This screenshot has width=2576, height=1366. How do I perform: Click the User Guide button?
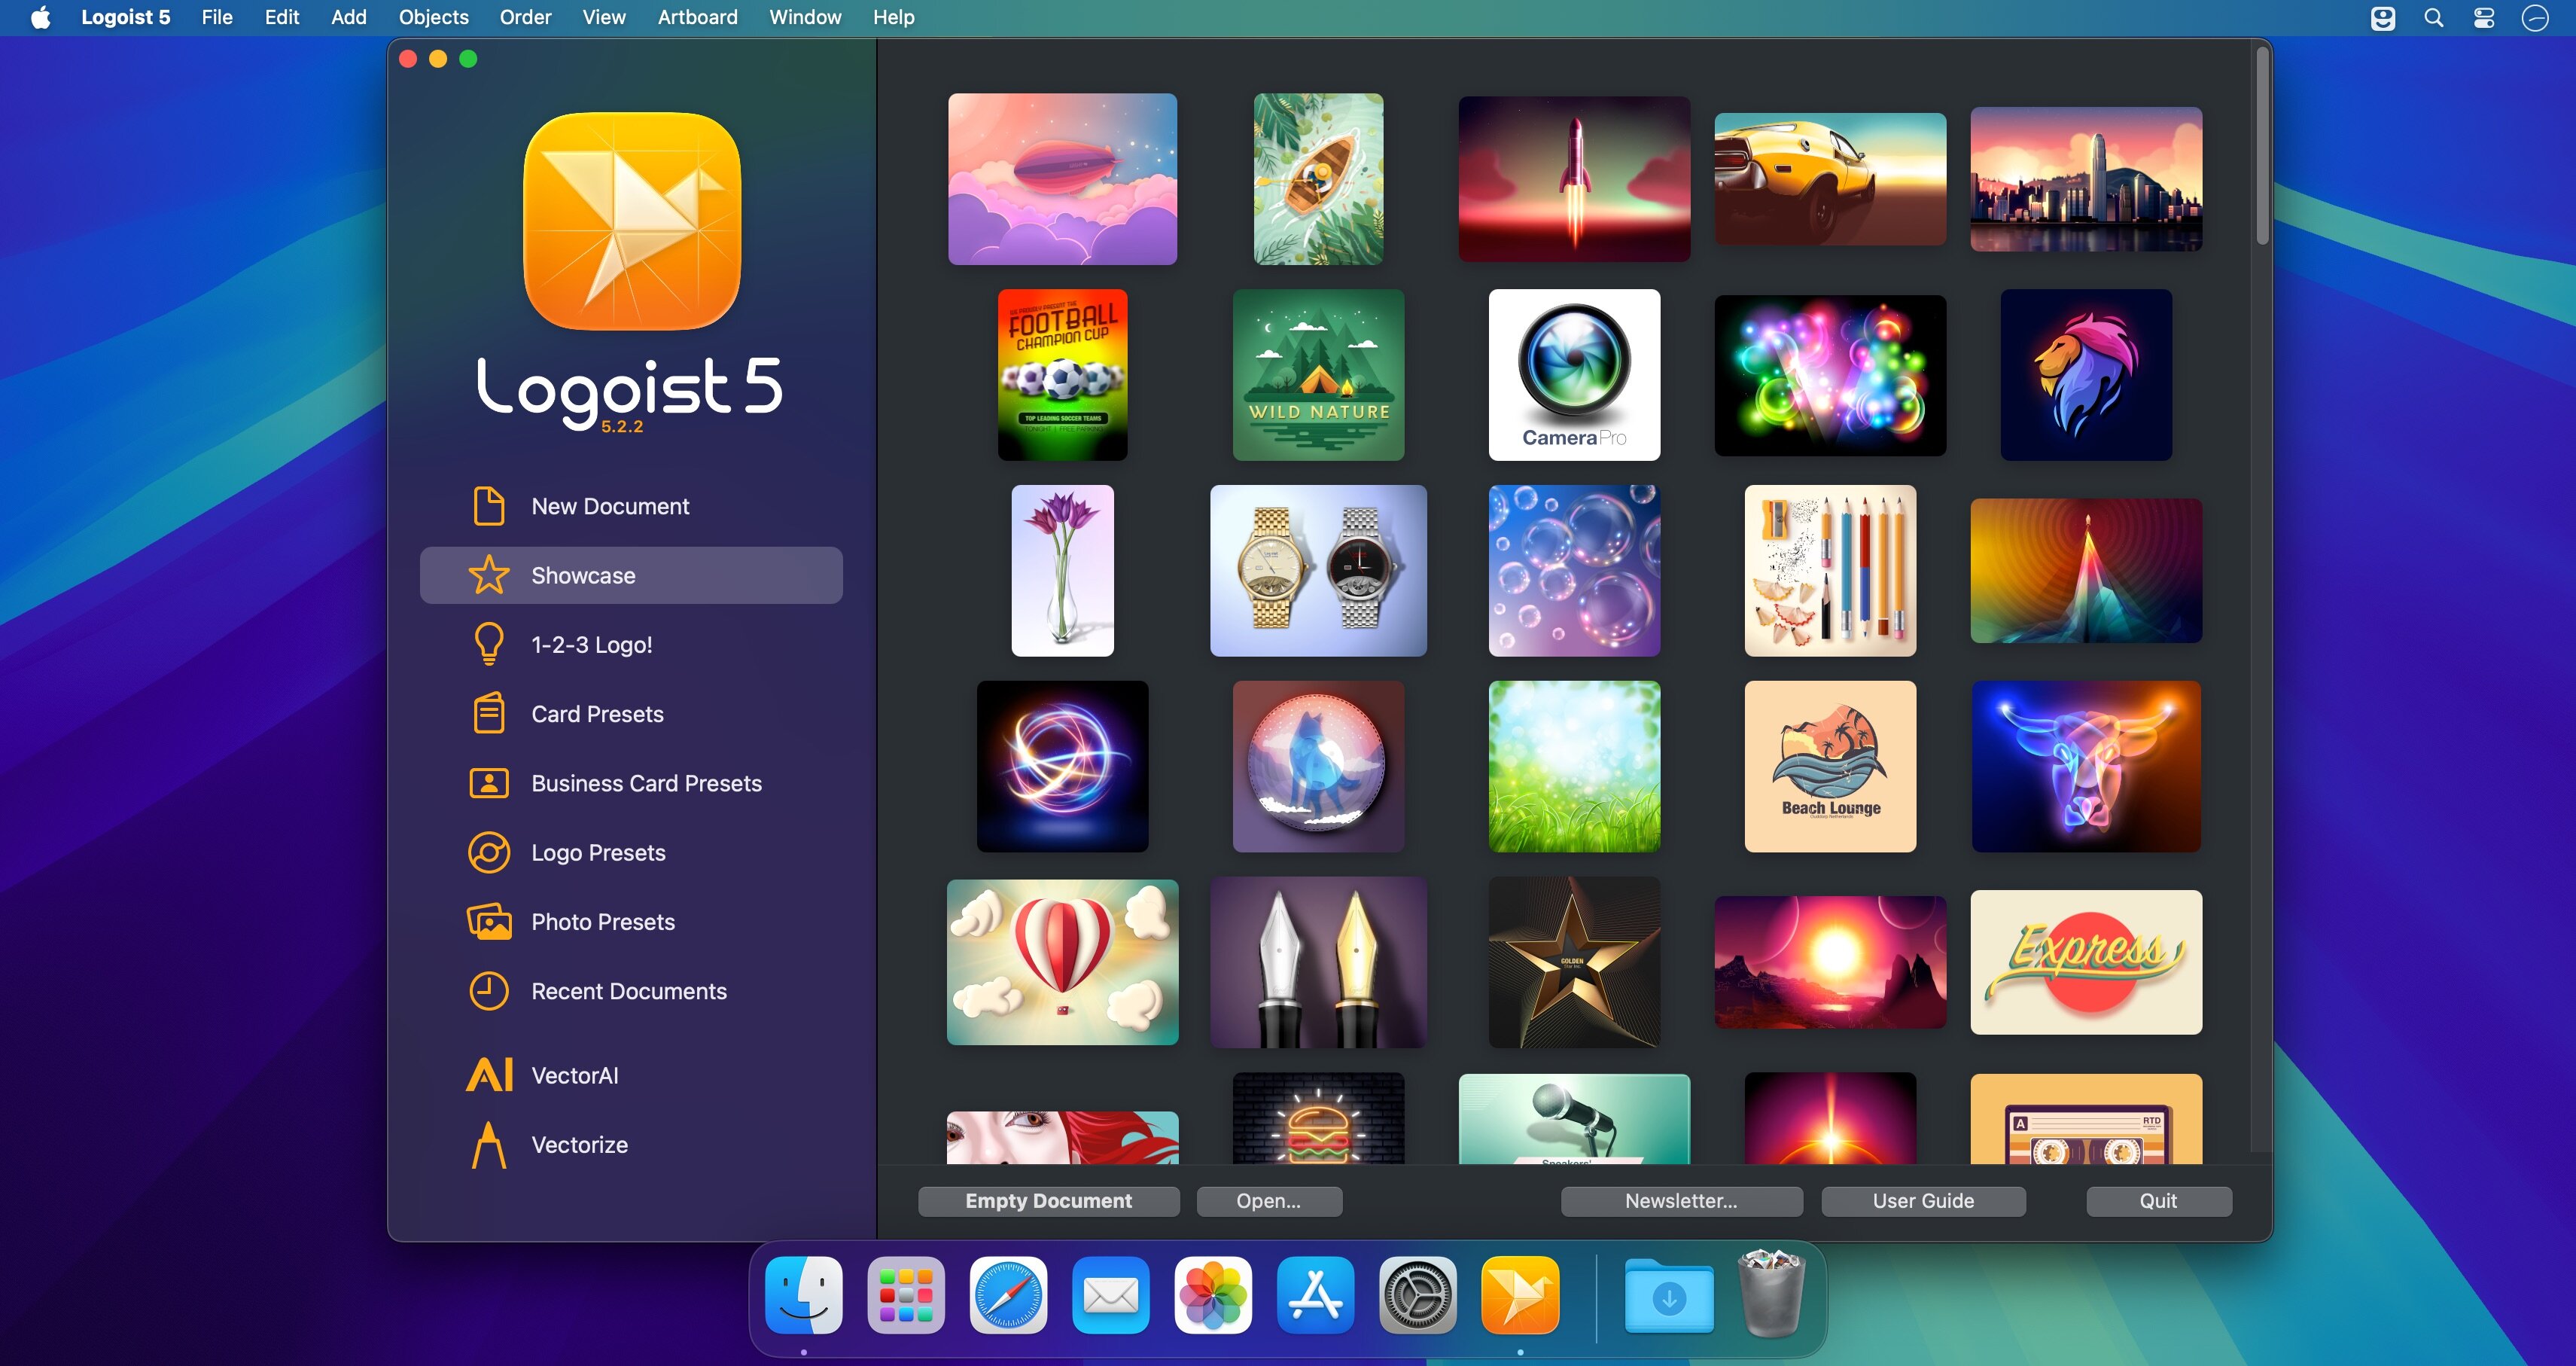pyautogui.click(x=1922, y=1201)
